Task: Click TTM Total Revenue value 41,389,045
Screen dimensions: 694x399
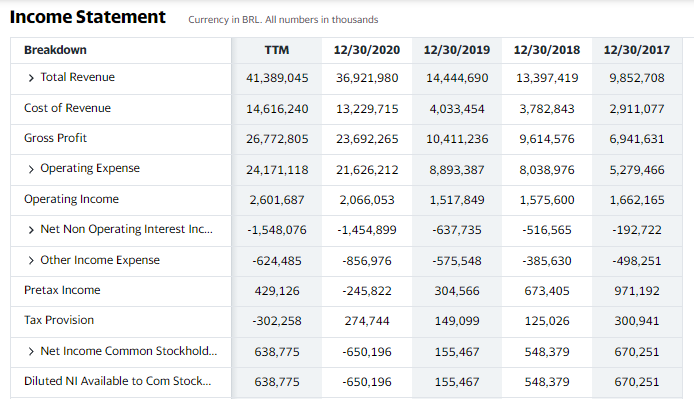Action: 277,78
